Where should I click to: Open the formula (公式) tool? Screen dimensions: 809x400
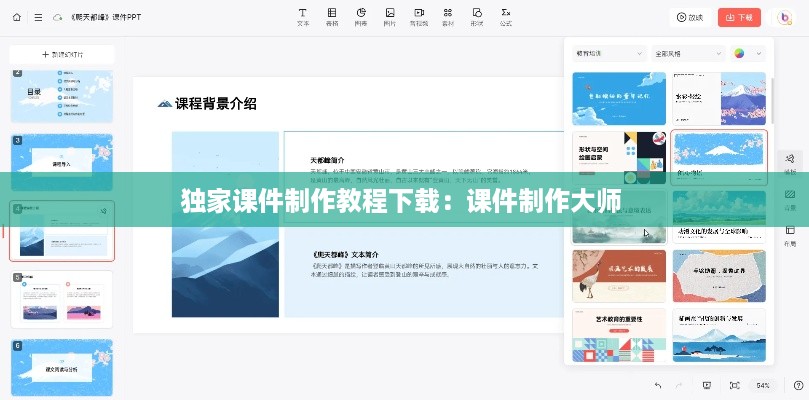[x=506, y=17]
